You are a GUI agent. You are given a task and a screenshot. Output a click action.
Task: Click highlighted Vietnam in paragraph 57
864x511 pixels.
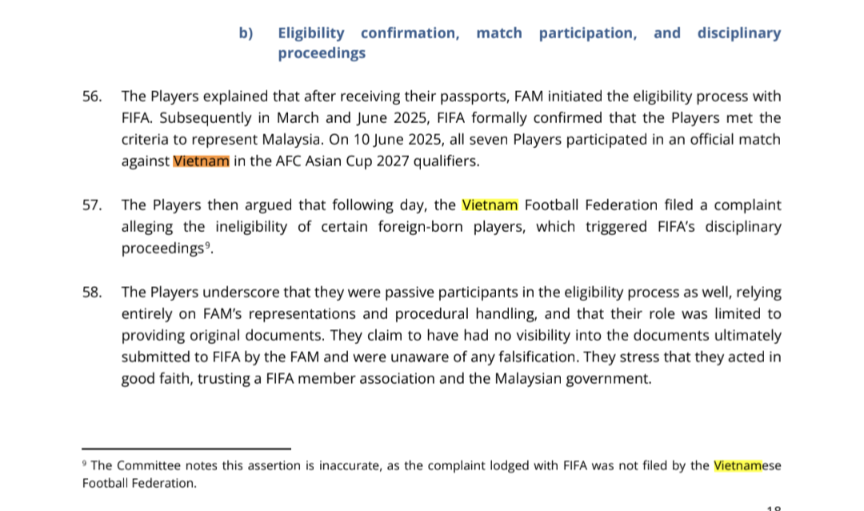tap(490, 205)
